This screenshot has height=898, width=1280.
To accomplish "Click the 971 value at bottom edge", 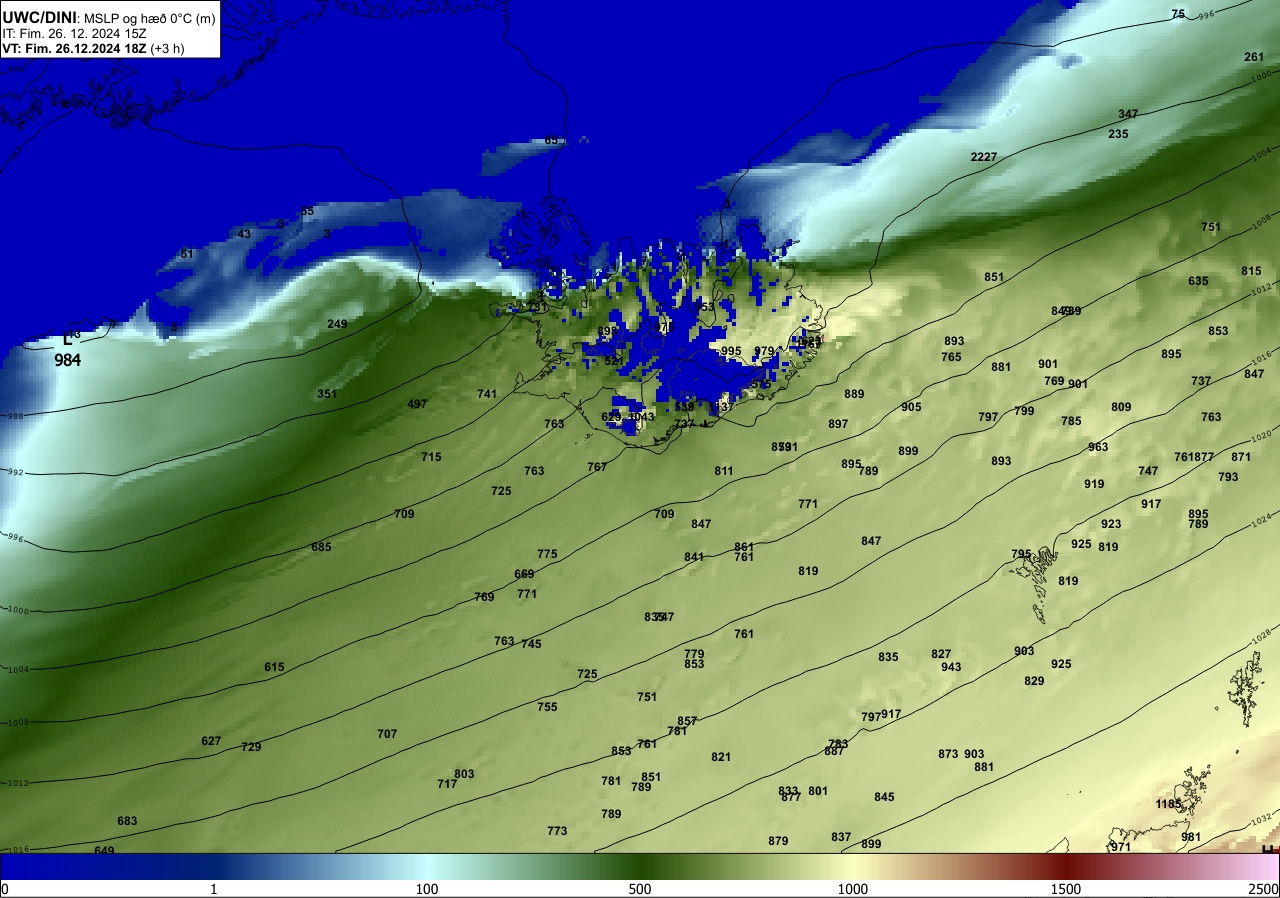I will [x=1121, y=847].
